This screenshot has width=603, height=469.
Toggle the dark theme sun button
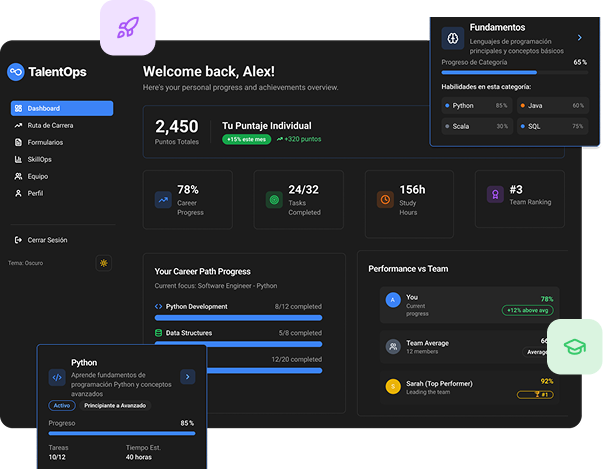[103, 263]
